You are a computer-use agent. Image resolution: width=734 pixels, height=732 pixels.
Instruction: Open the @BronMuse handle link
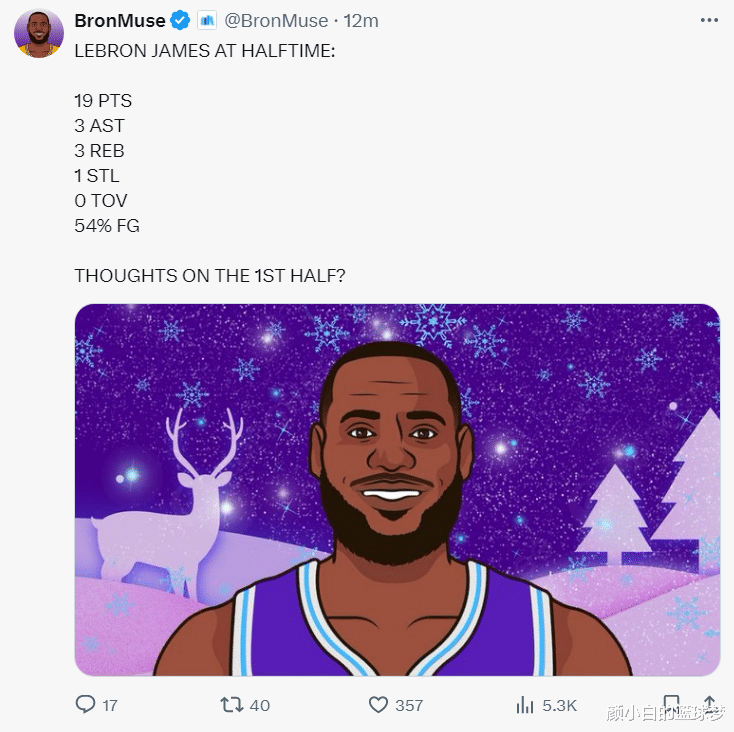[x=276, y=21]
